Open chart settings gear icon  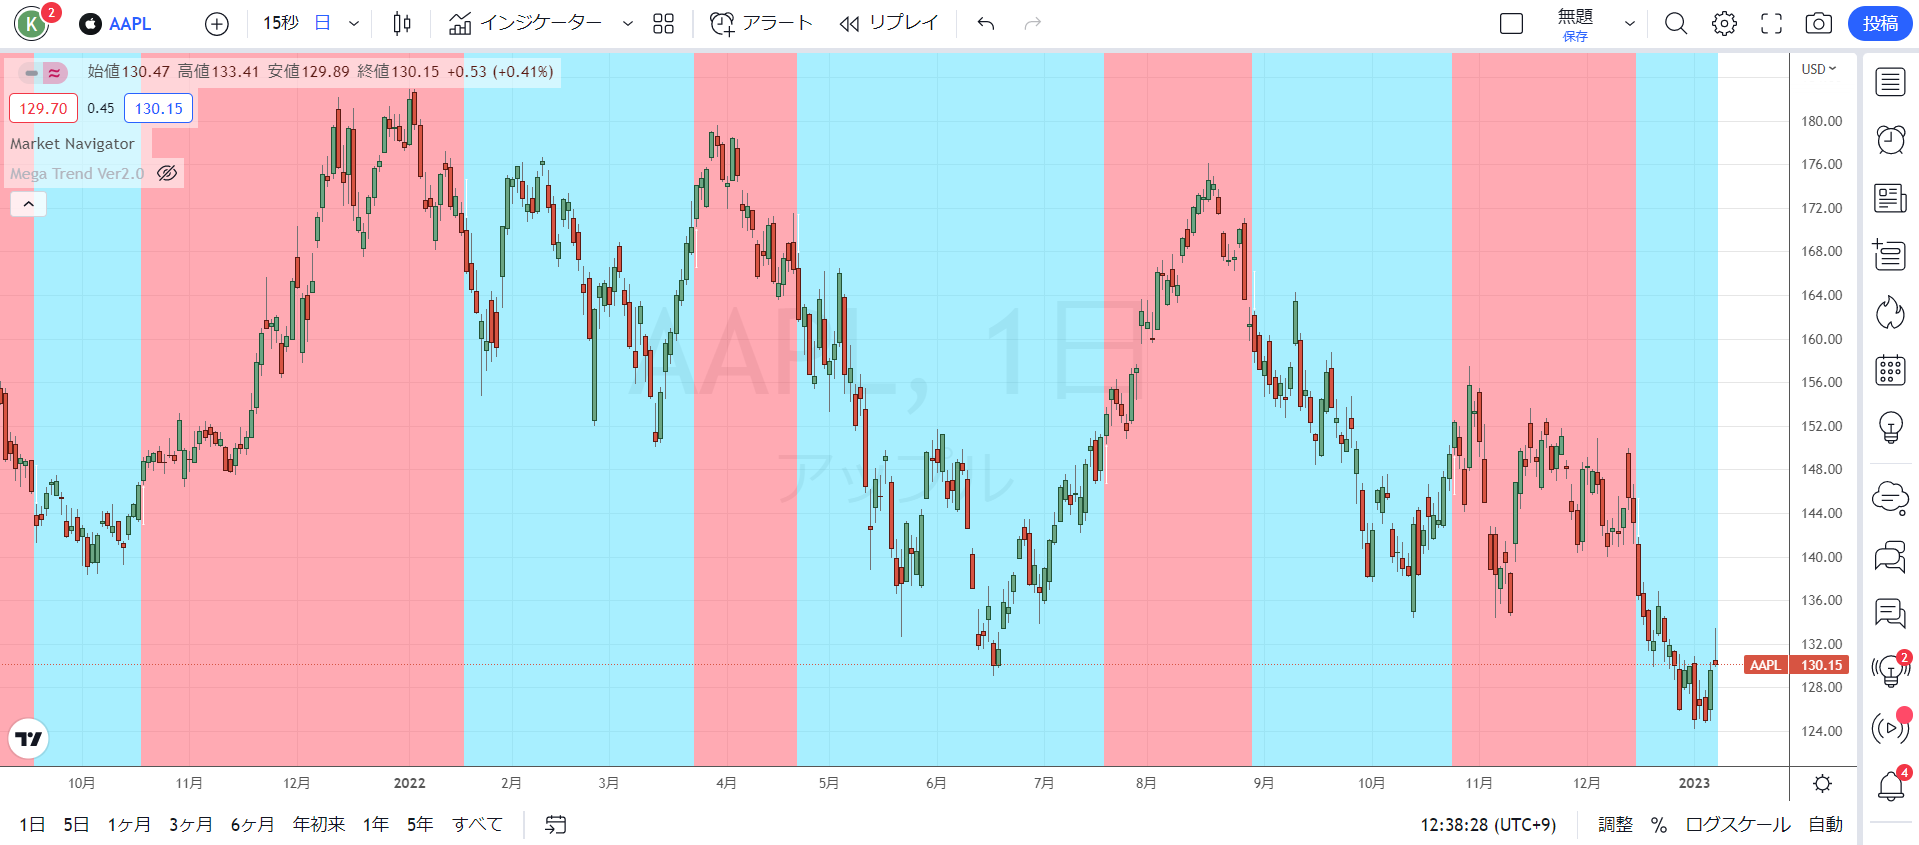(x=1724, y=24)
